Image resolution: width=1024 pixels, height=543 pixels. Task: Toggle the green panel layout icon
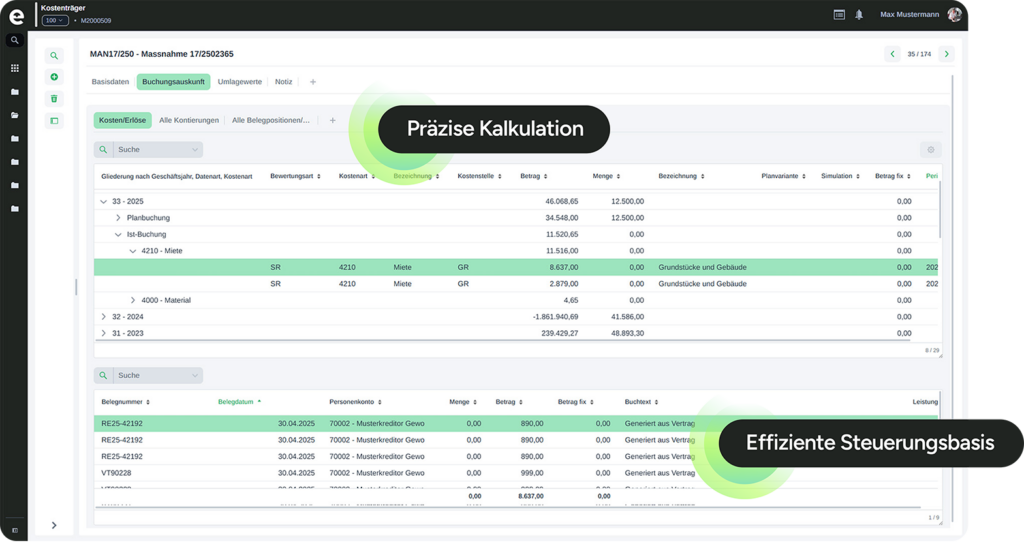54,121
